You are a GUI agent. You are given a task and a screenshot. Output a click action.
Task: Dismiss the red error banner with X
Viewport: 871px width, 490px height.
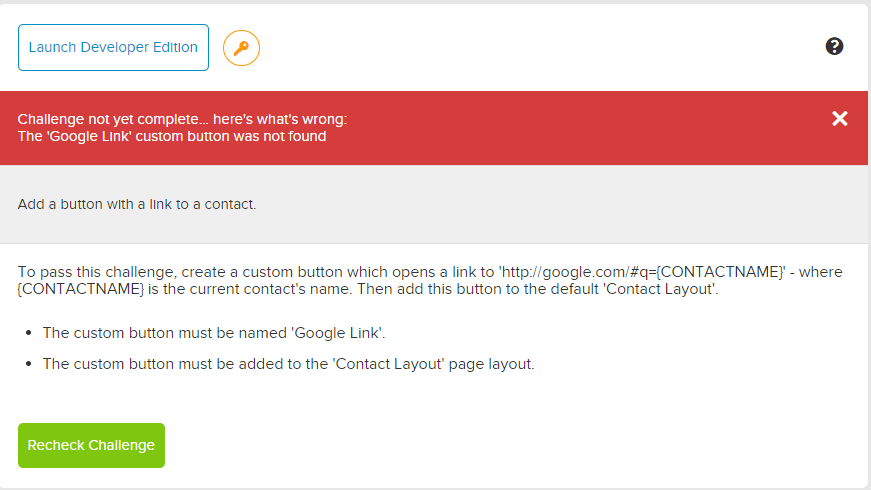click(840, 119)
